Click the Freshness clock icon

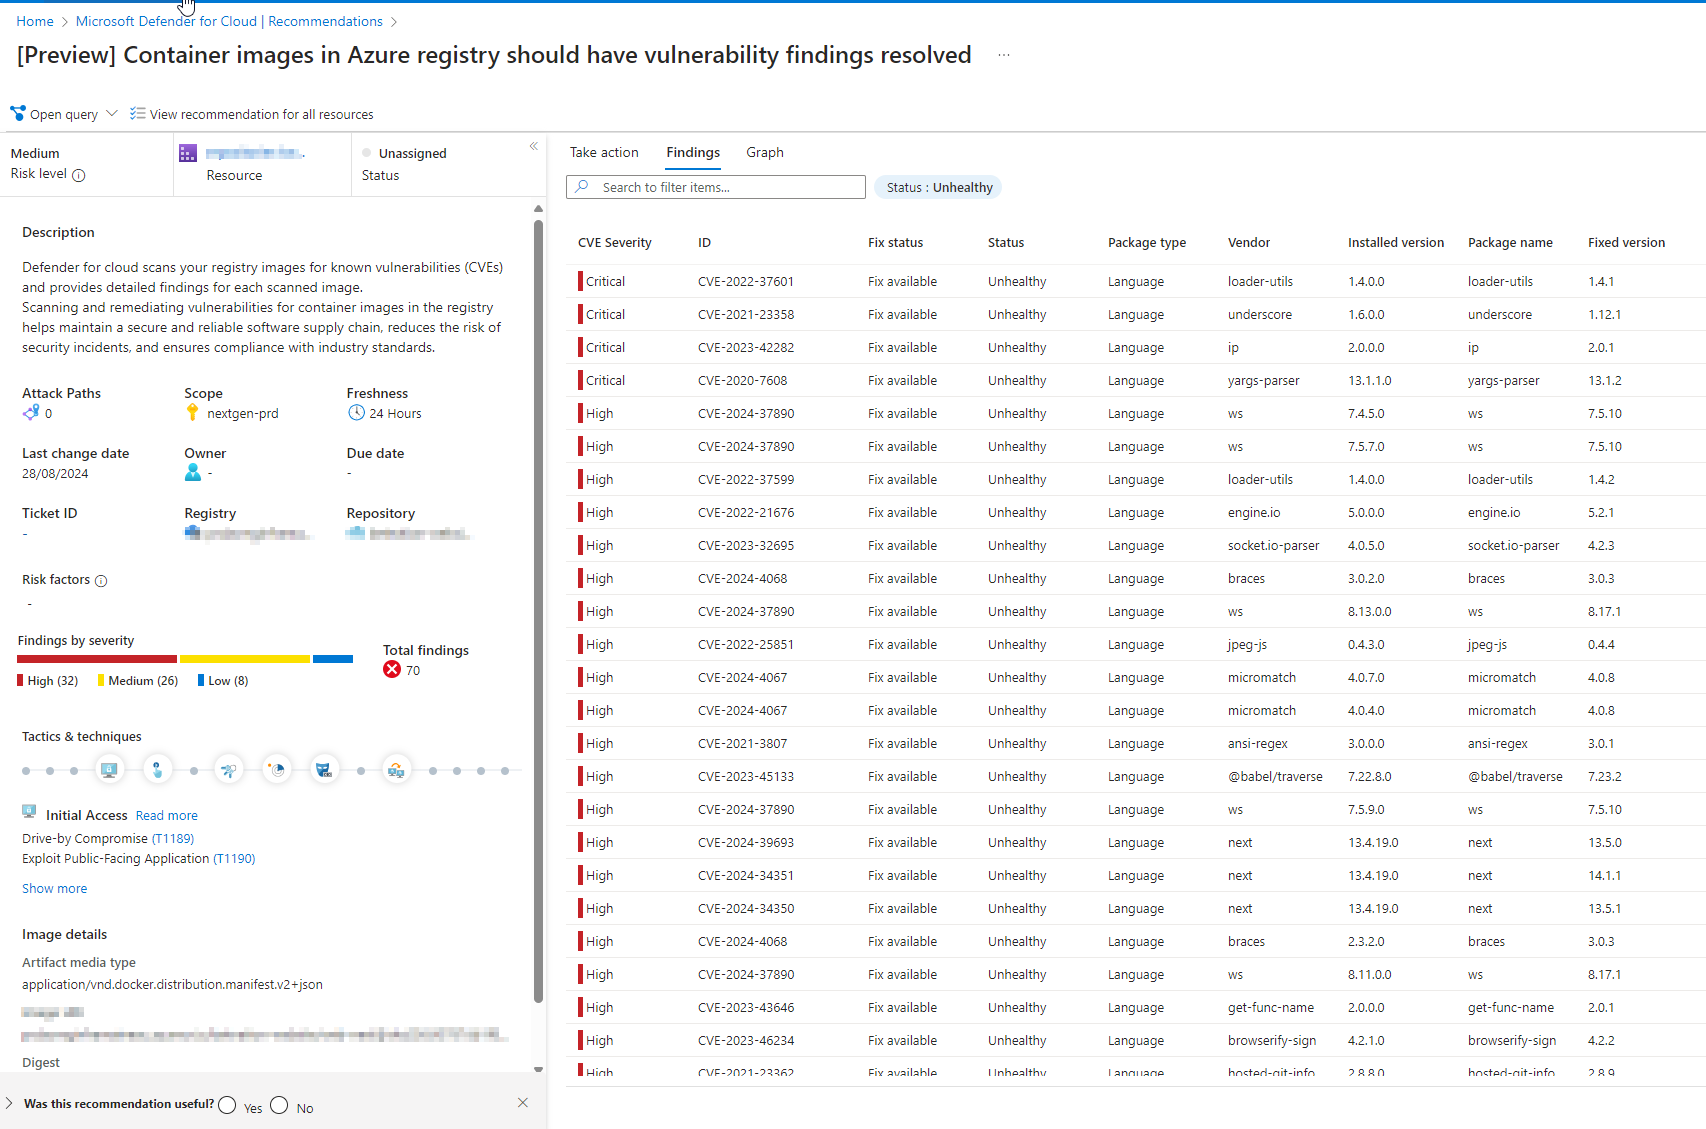point(356,412)
